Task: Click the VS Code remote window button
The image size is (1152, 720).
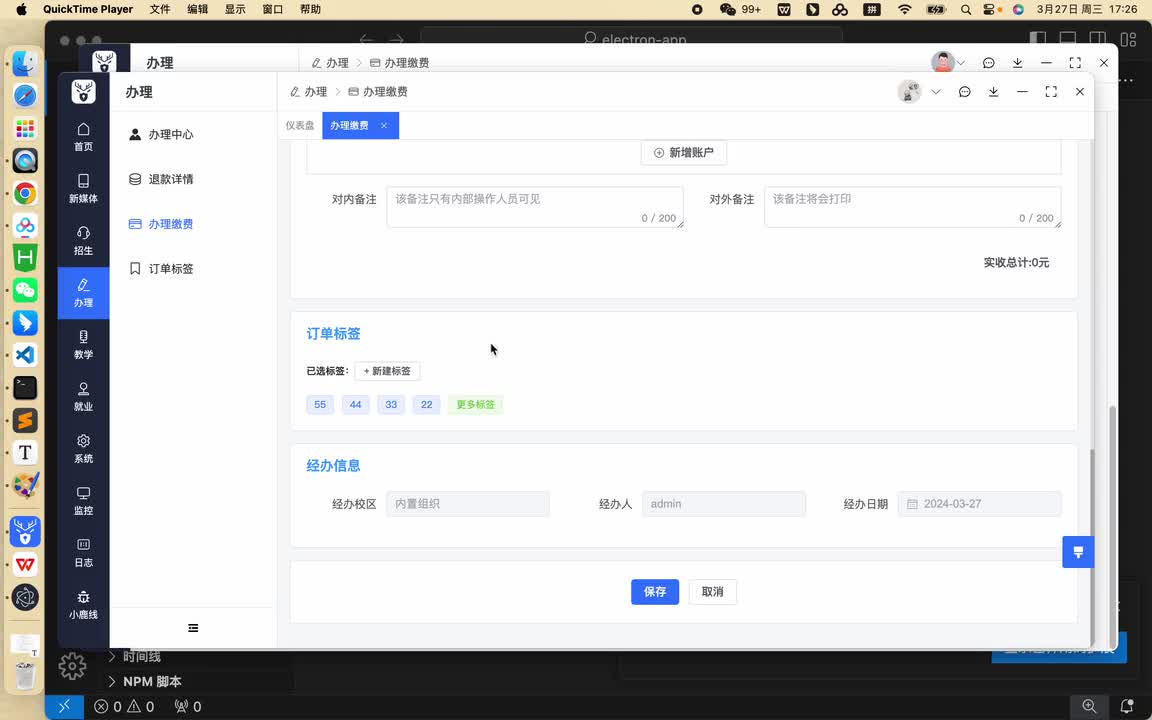Action: [65, 707]
